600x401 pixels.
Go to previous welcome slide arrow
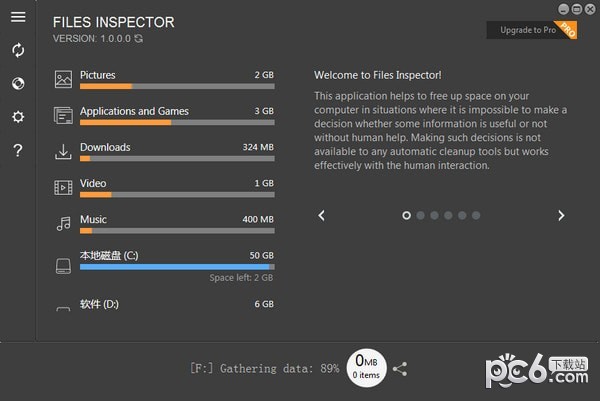pyautogui.click(x=322, y=215)
